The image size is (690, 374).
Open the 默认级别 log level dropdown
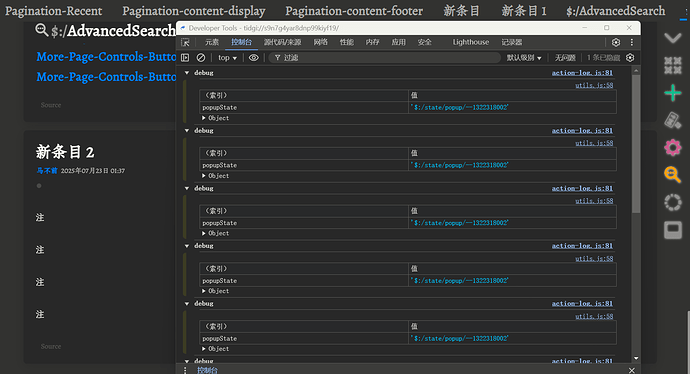click(x=524, y=58)
